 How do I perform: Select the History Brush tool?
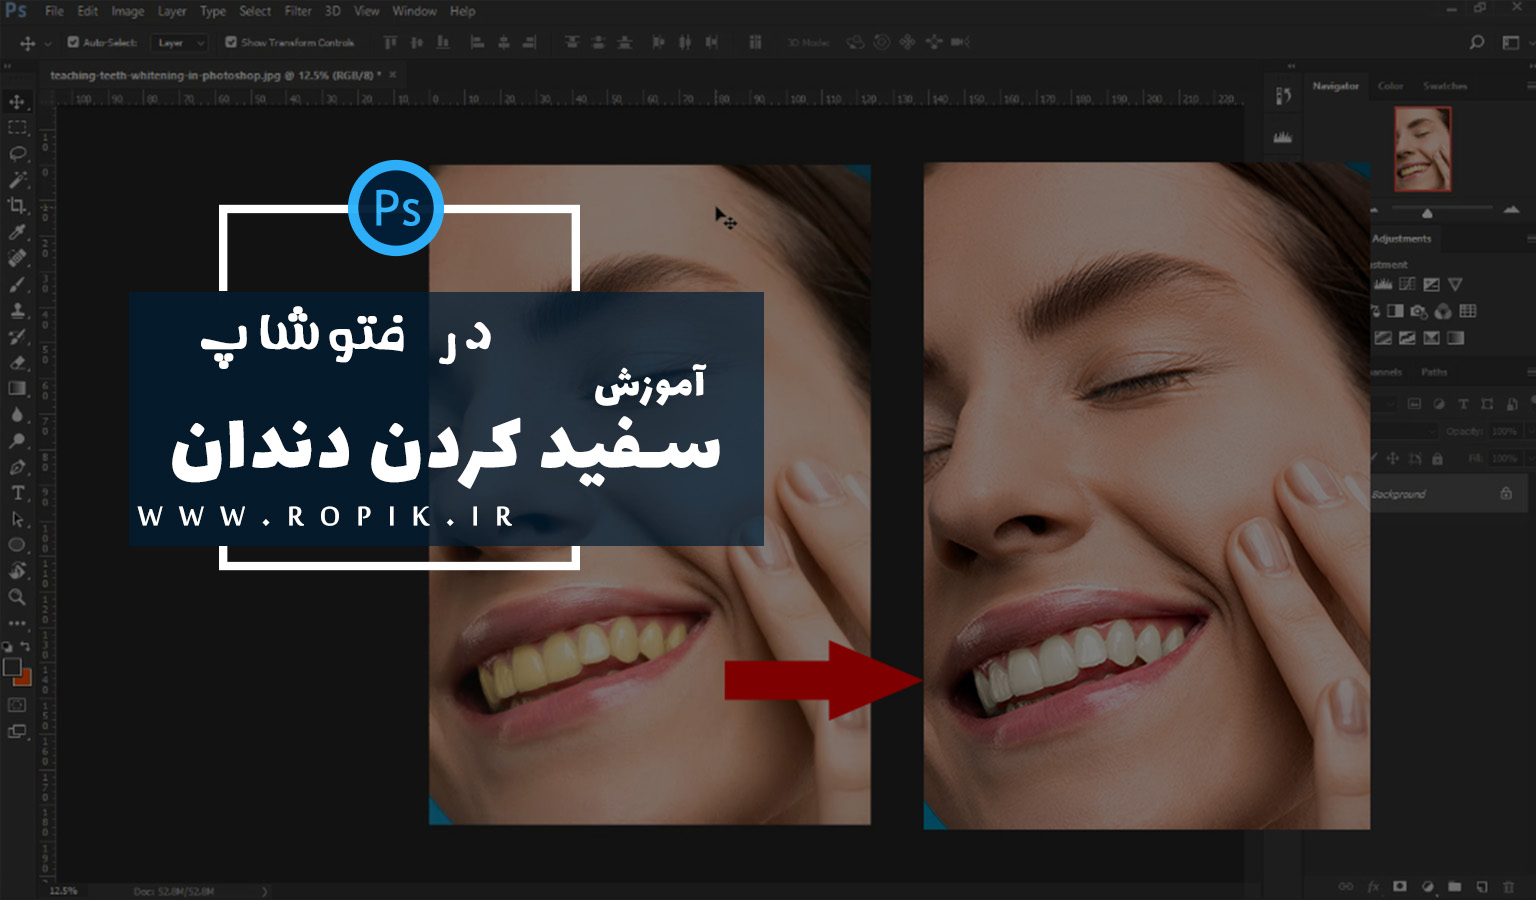[x=17, y=337]
